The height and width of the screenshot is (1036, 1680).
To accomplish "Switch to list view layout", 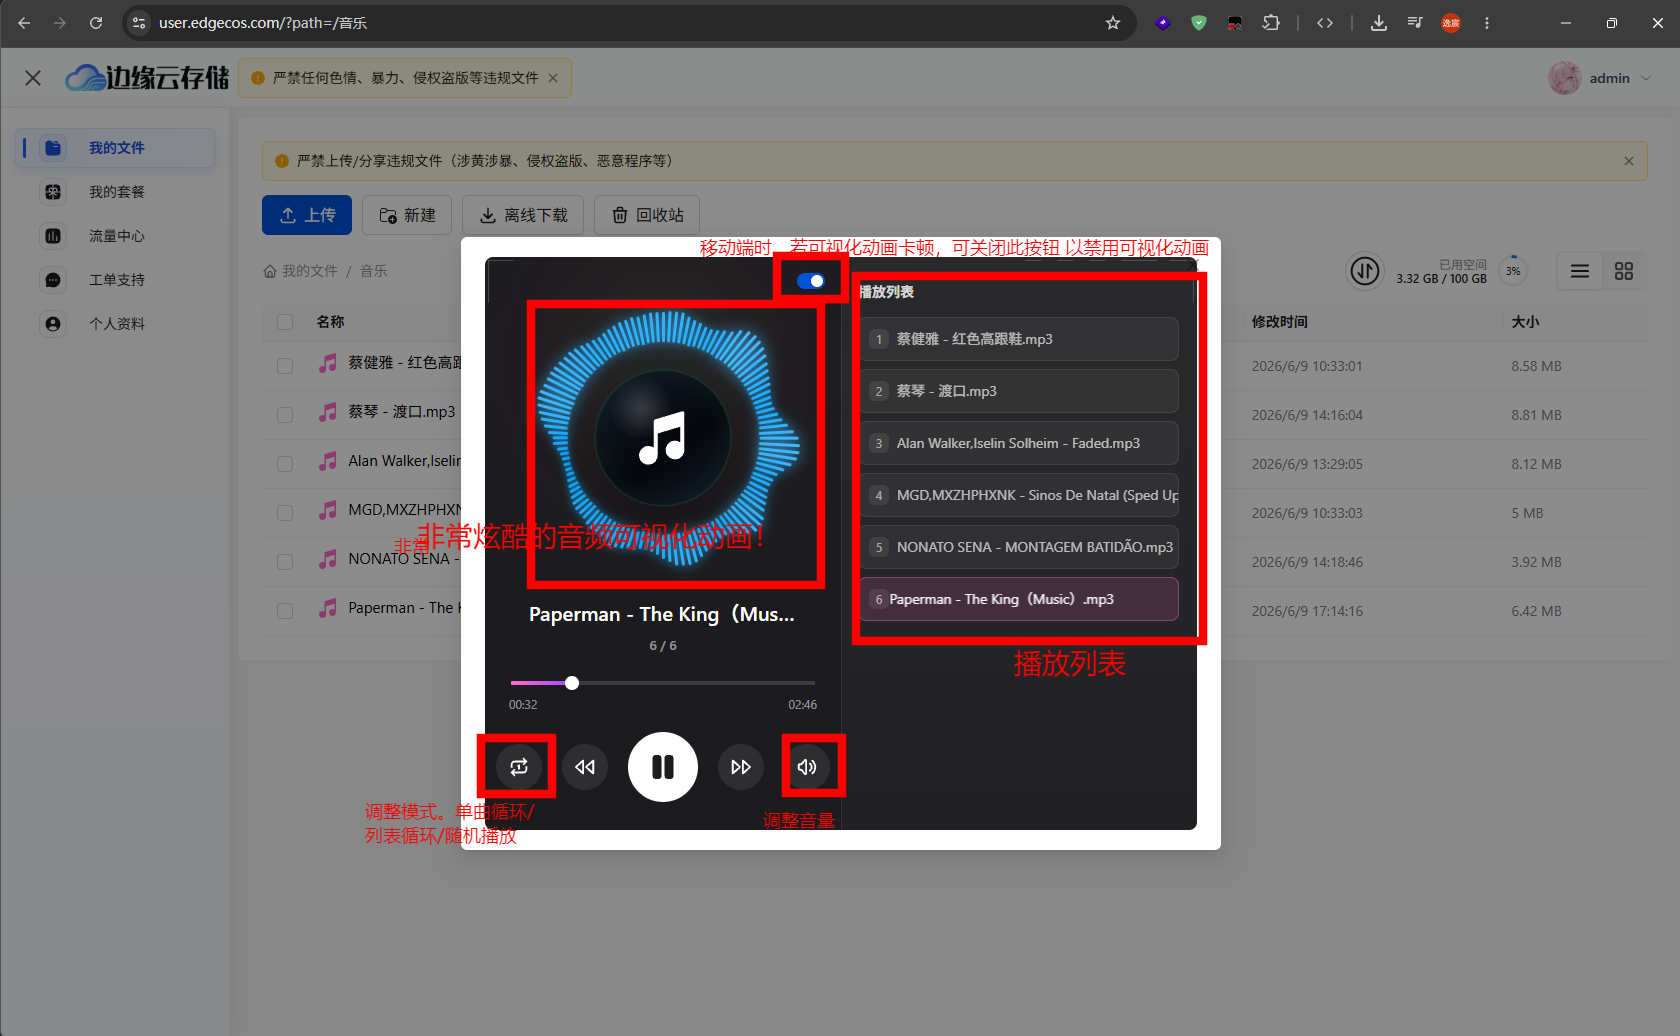I will [1580, 271].
